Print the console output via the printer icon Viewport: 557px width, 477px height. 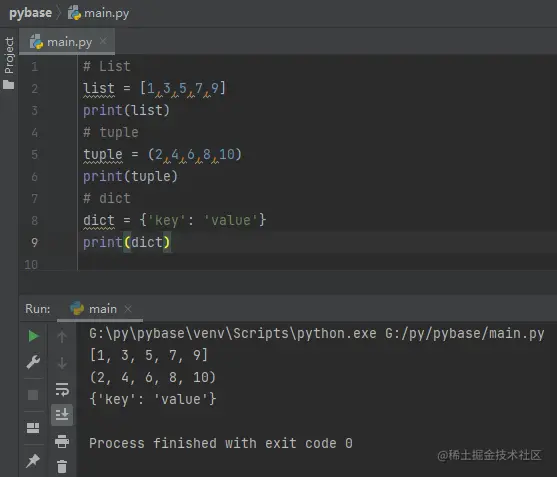[62, 441]
